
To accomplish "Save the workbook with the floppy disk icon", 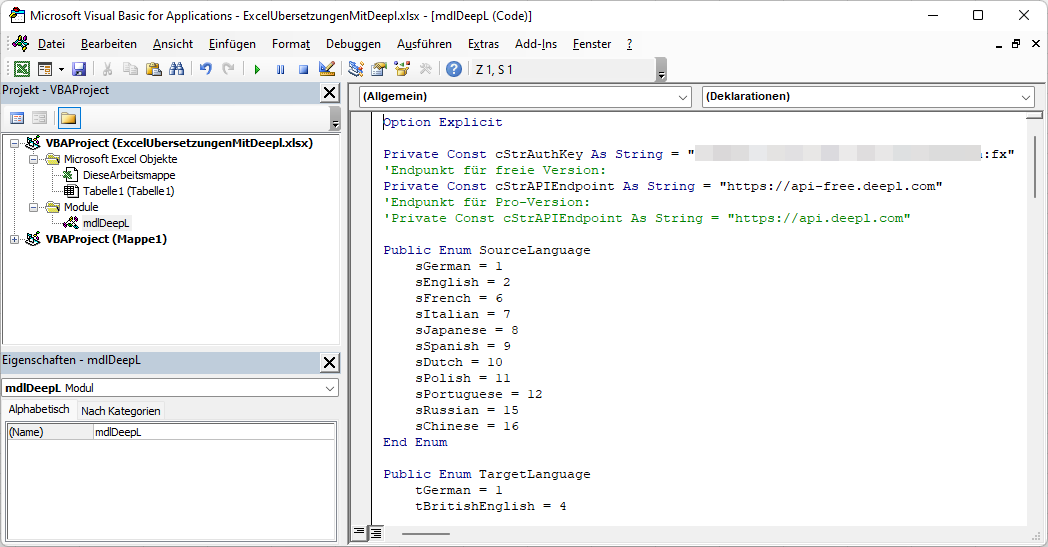I will pos(79,69).
